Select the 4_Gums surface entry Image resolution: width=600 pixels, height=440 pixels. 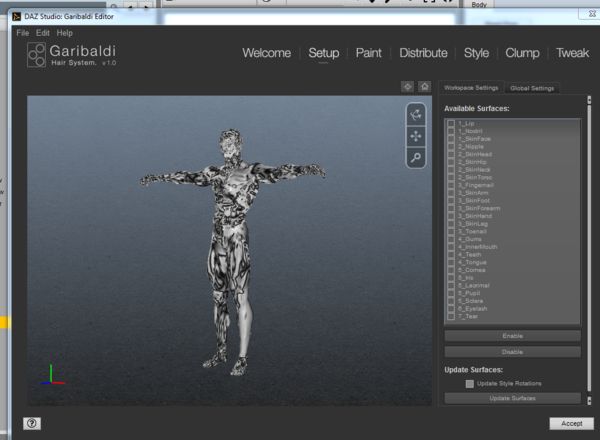(x=512, y=239)
